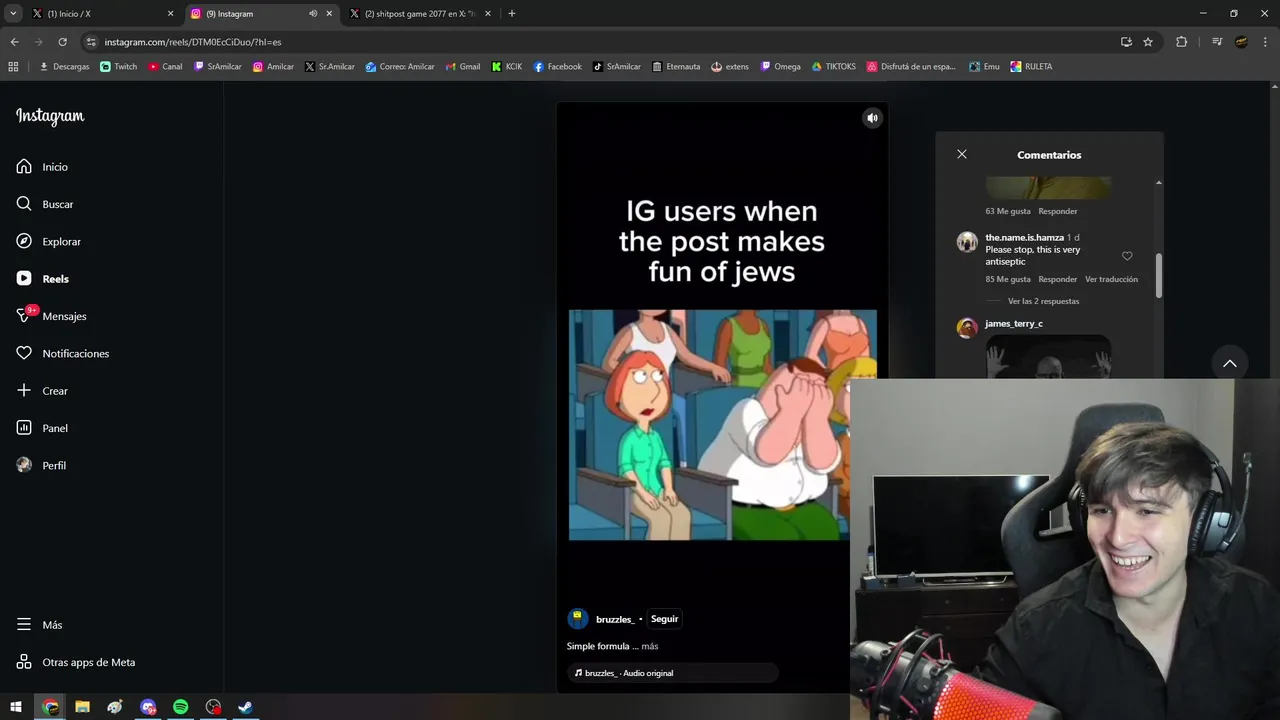Open tab search dropdown

tap(13, 14)
